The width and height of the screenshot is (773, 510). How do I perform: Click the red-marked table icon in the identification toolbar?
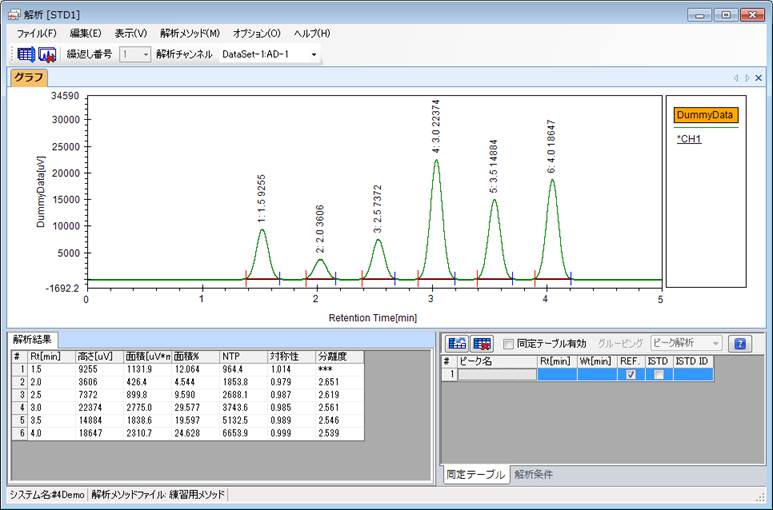[482, 344]
